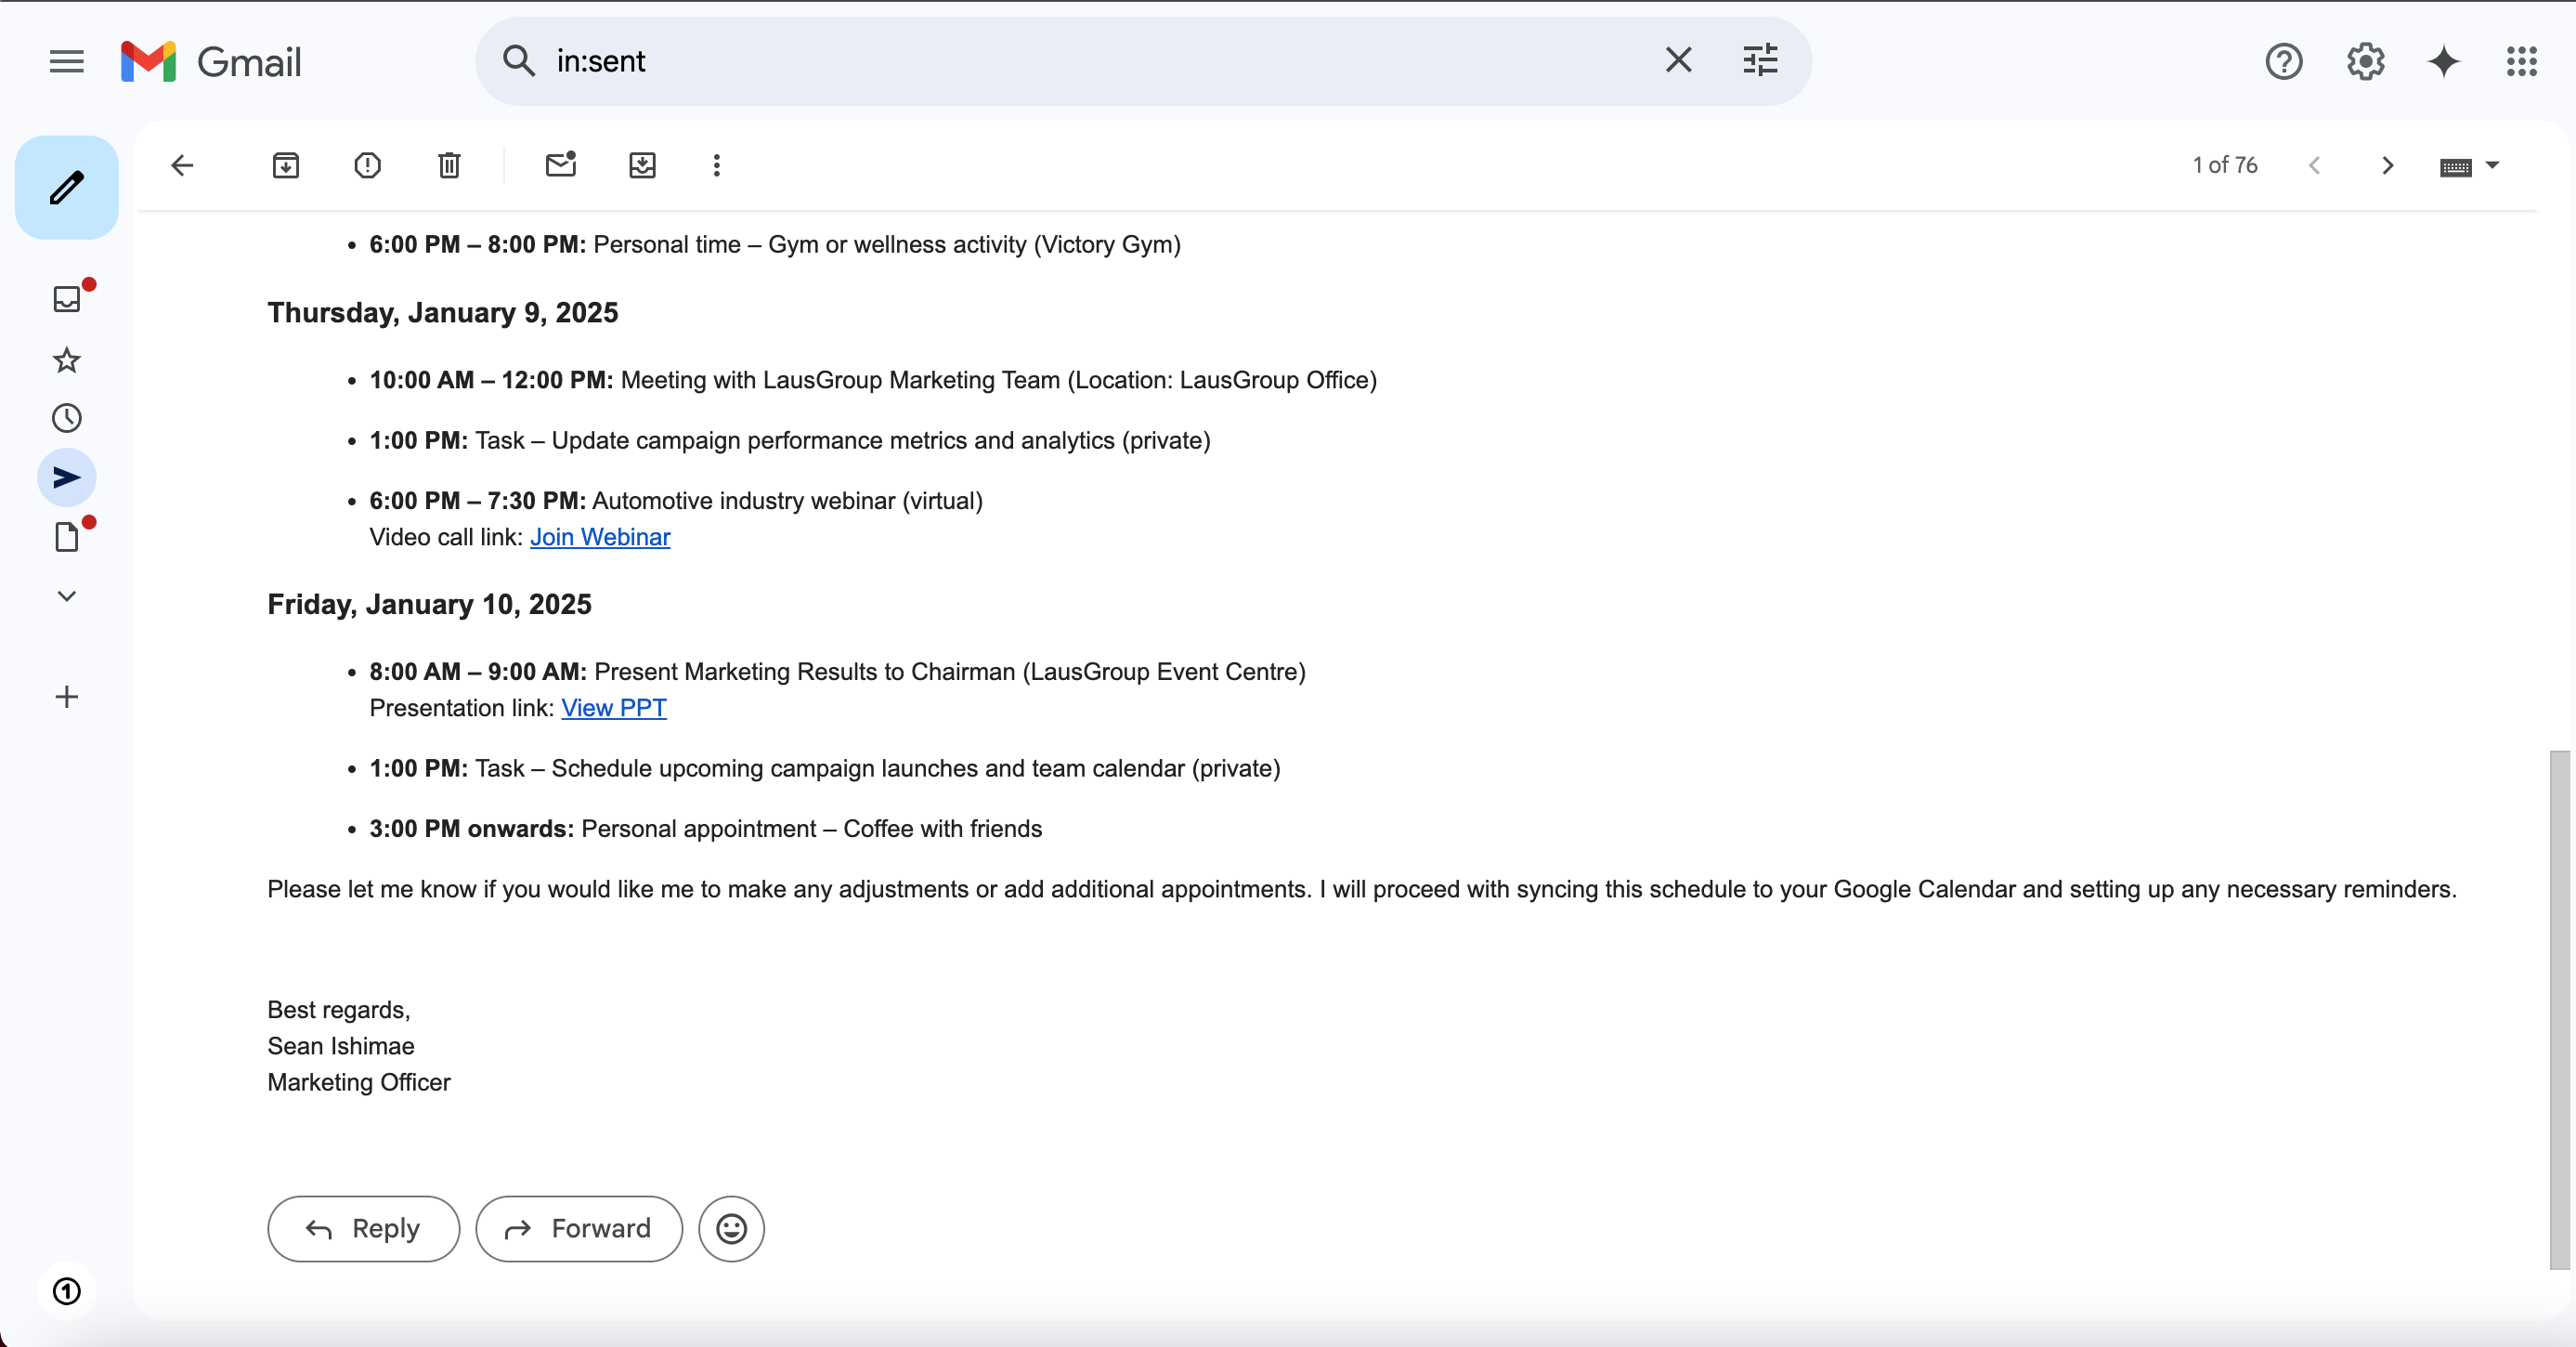Archive this email conversation
This screenshot has height=1347, width=2576.
[x=286, y=165]
